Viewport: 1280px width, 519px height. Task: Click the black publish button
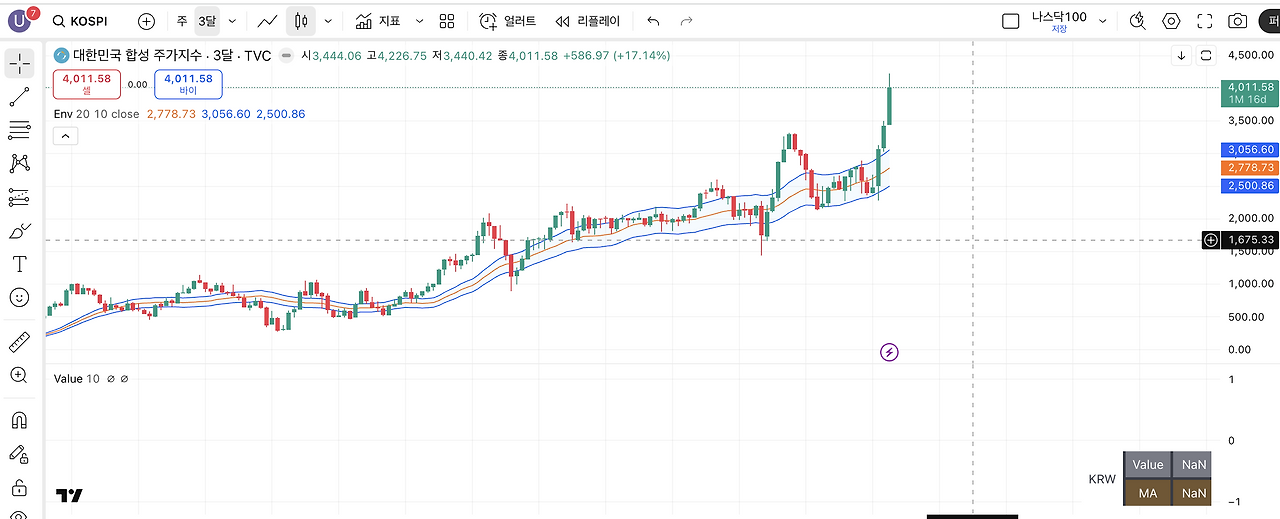coord(1272,21)
